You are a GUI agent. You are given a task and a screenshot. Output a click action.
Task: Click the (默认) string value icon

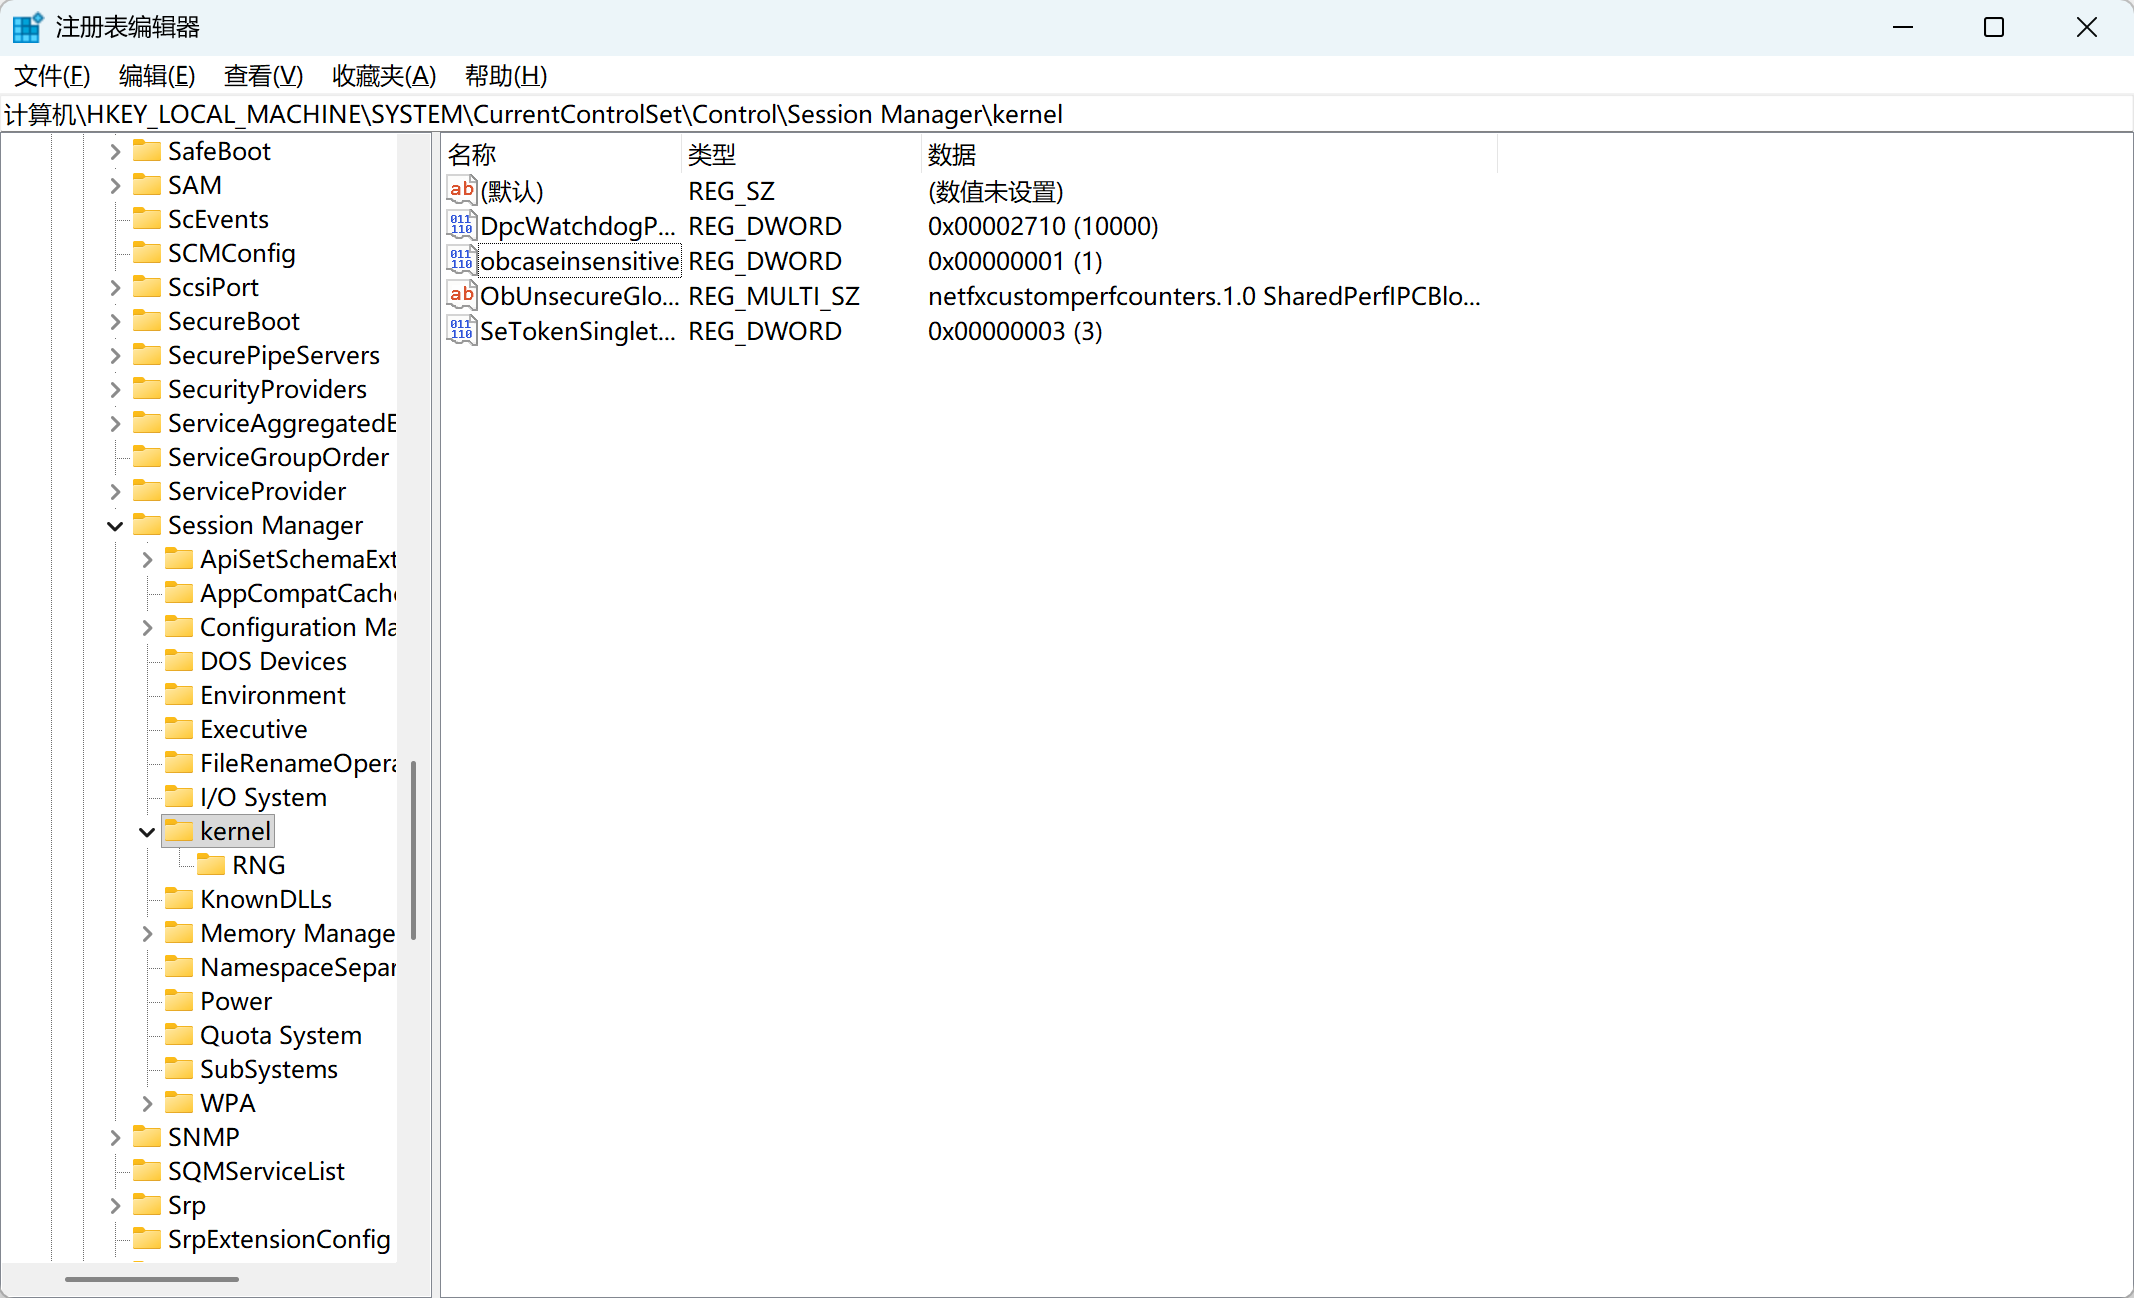461,191
